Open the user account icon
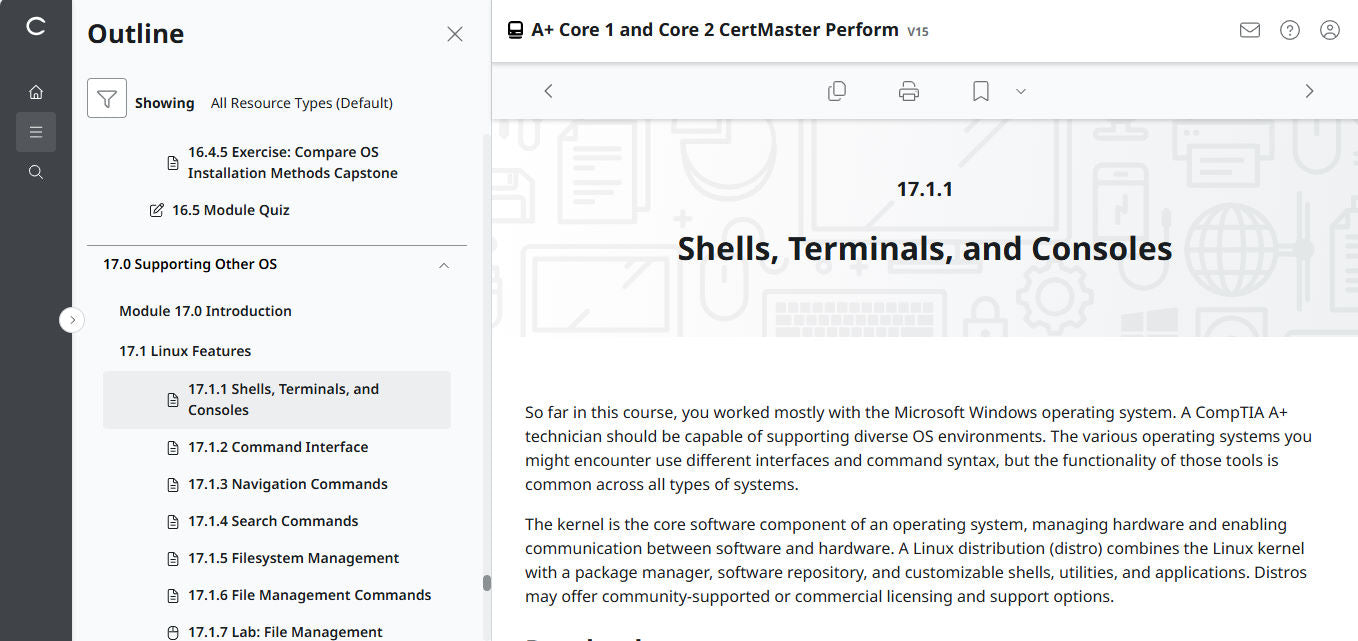1358x641 pixels. click(1329, 30)
